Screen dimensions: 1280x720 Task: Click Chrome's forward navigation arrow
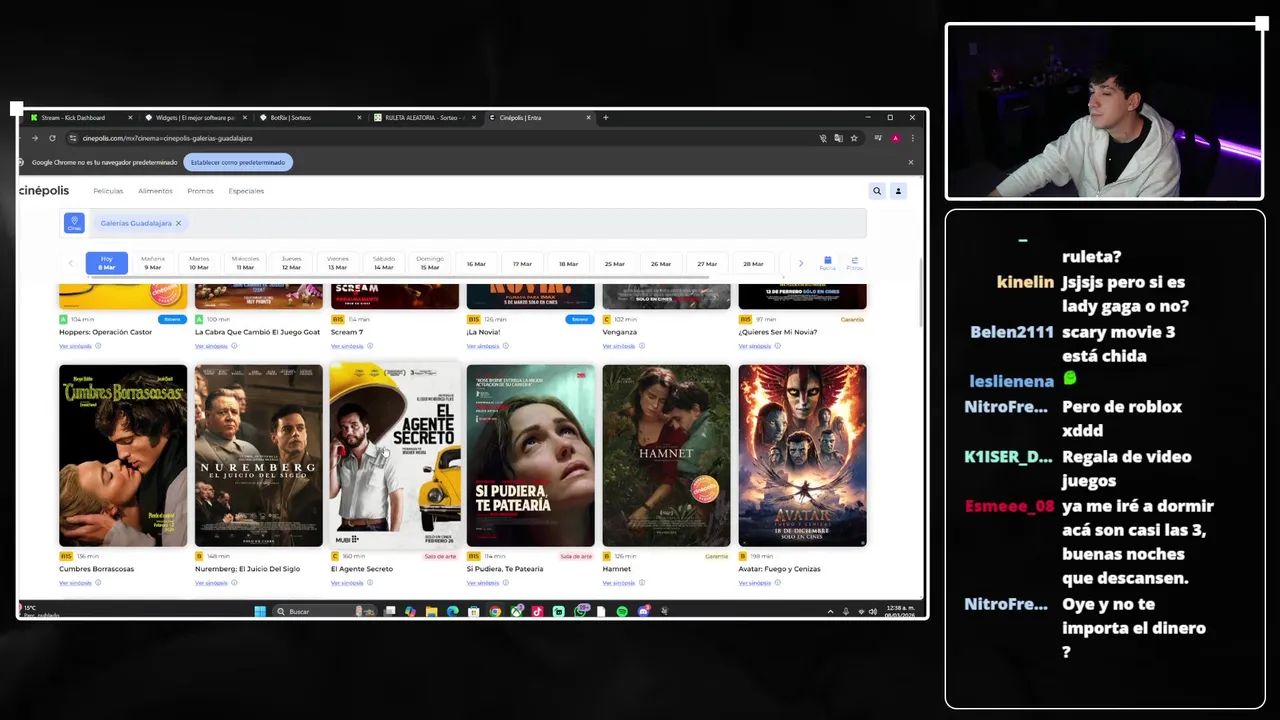(x=35, y=138)
